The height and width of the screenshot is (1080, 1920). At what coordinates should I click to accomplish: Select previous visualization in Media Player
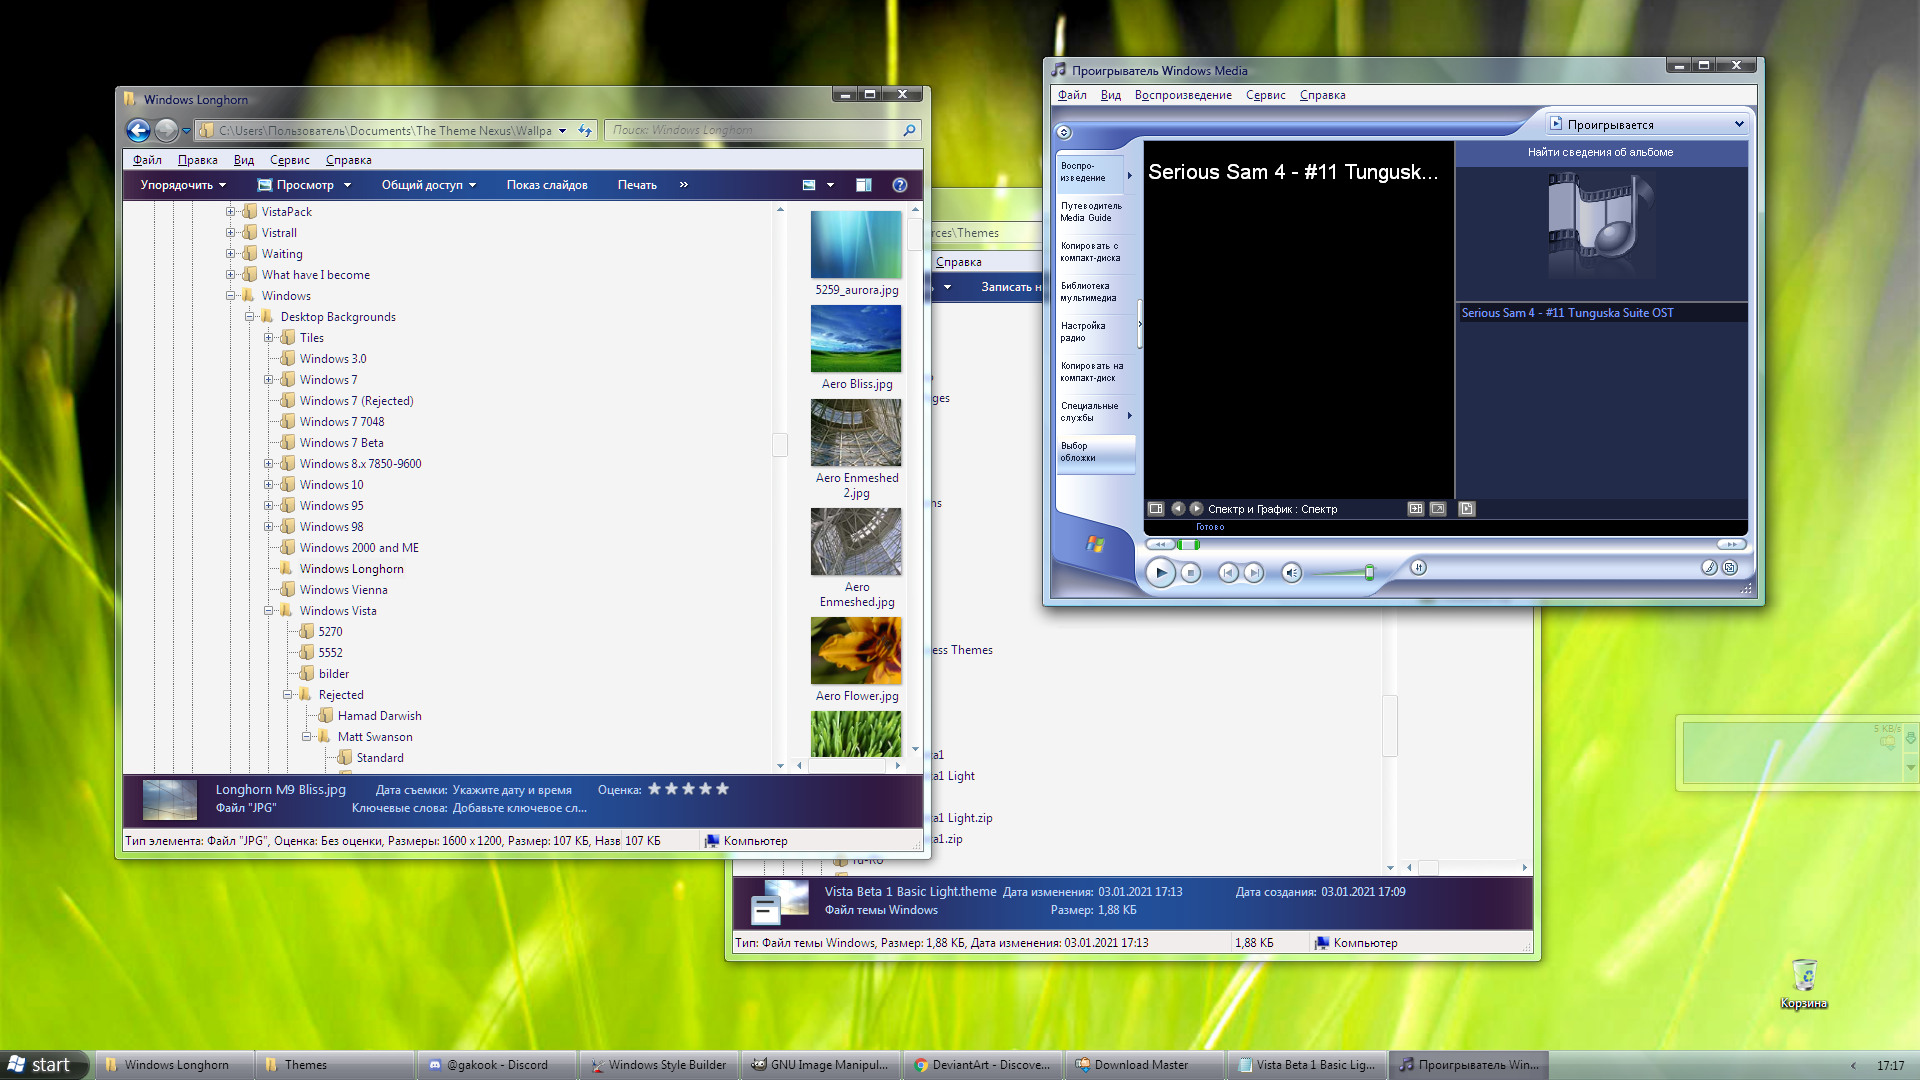coord(1178,508)
